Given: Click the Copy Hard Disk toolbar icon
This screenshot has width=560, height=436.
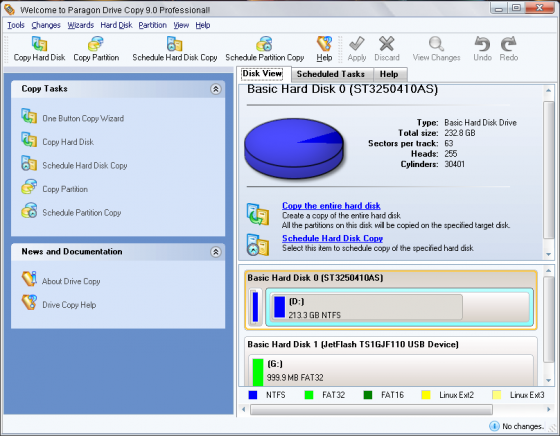Looking at the screenshot, I should (x=39, y=44).
